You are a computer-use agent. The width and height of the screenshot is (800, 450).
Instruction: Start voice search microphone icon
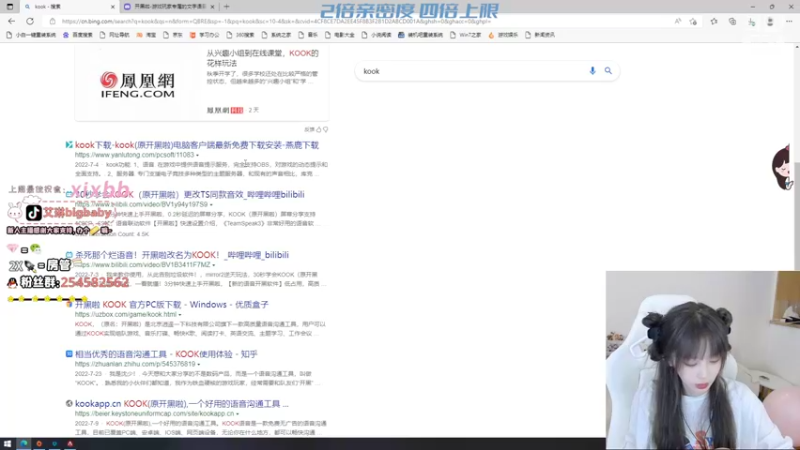point(592,71)
